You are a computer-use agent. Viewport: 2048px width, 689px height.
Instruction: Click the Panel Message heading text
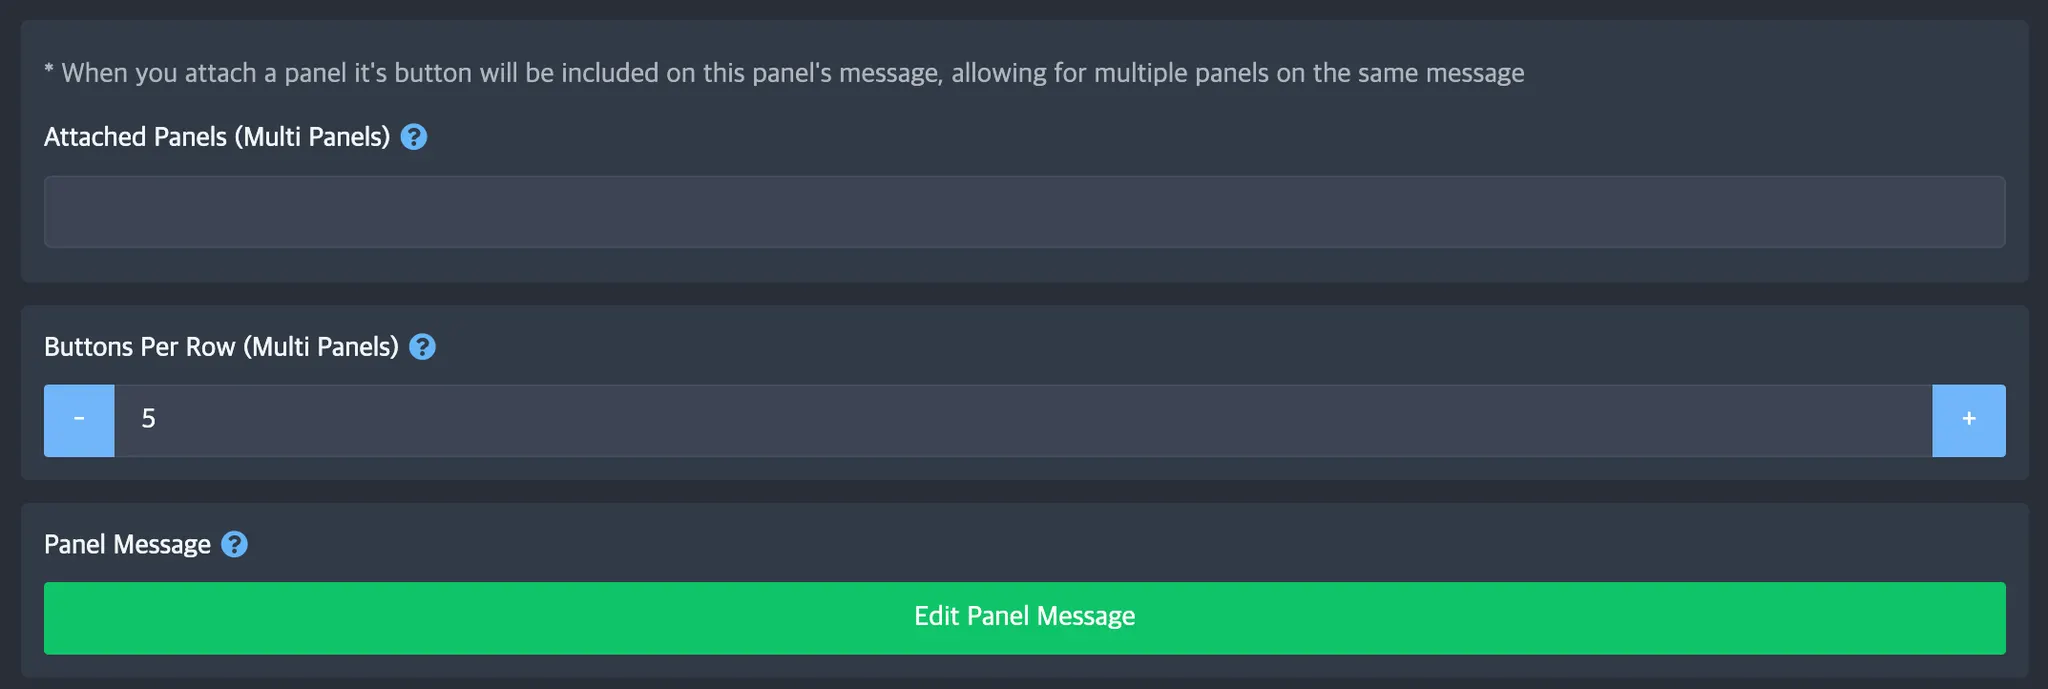[x=127, y=544]
